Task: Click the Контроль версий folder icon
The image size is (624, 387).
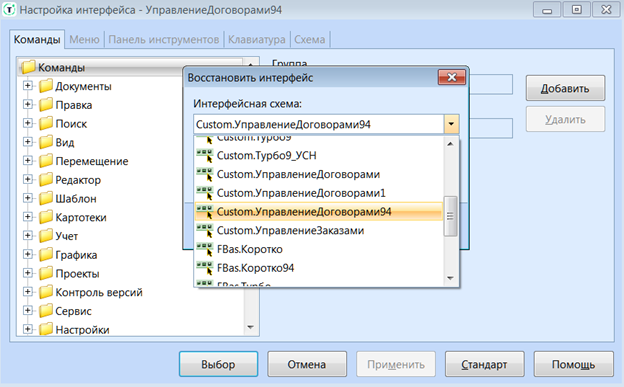Action: (46, 291)
